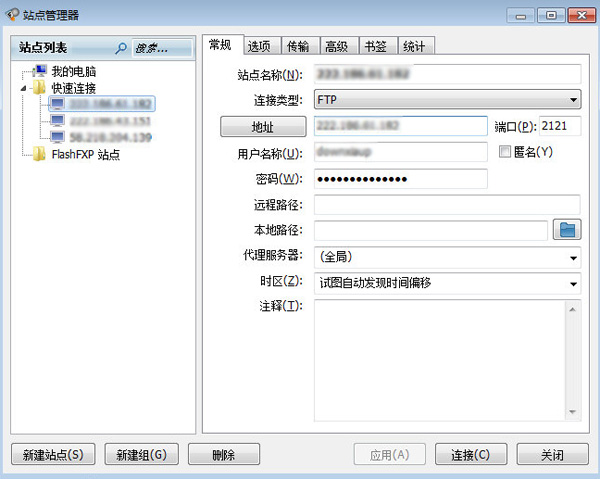Select the first quick connect site icon
The height and width of the screenshot is (479, 600).
pyautogui.click(x=57, y=104)
